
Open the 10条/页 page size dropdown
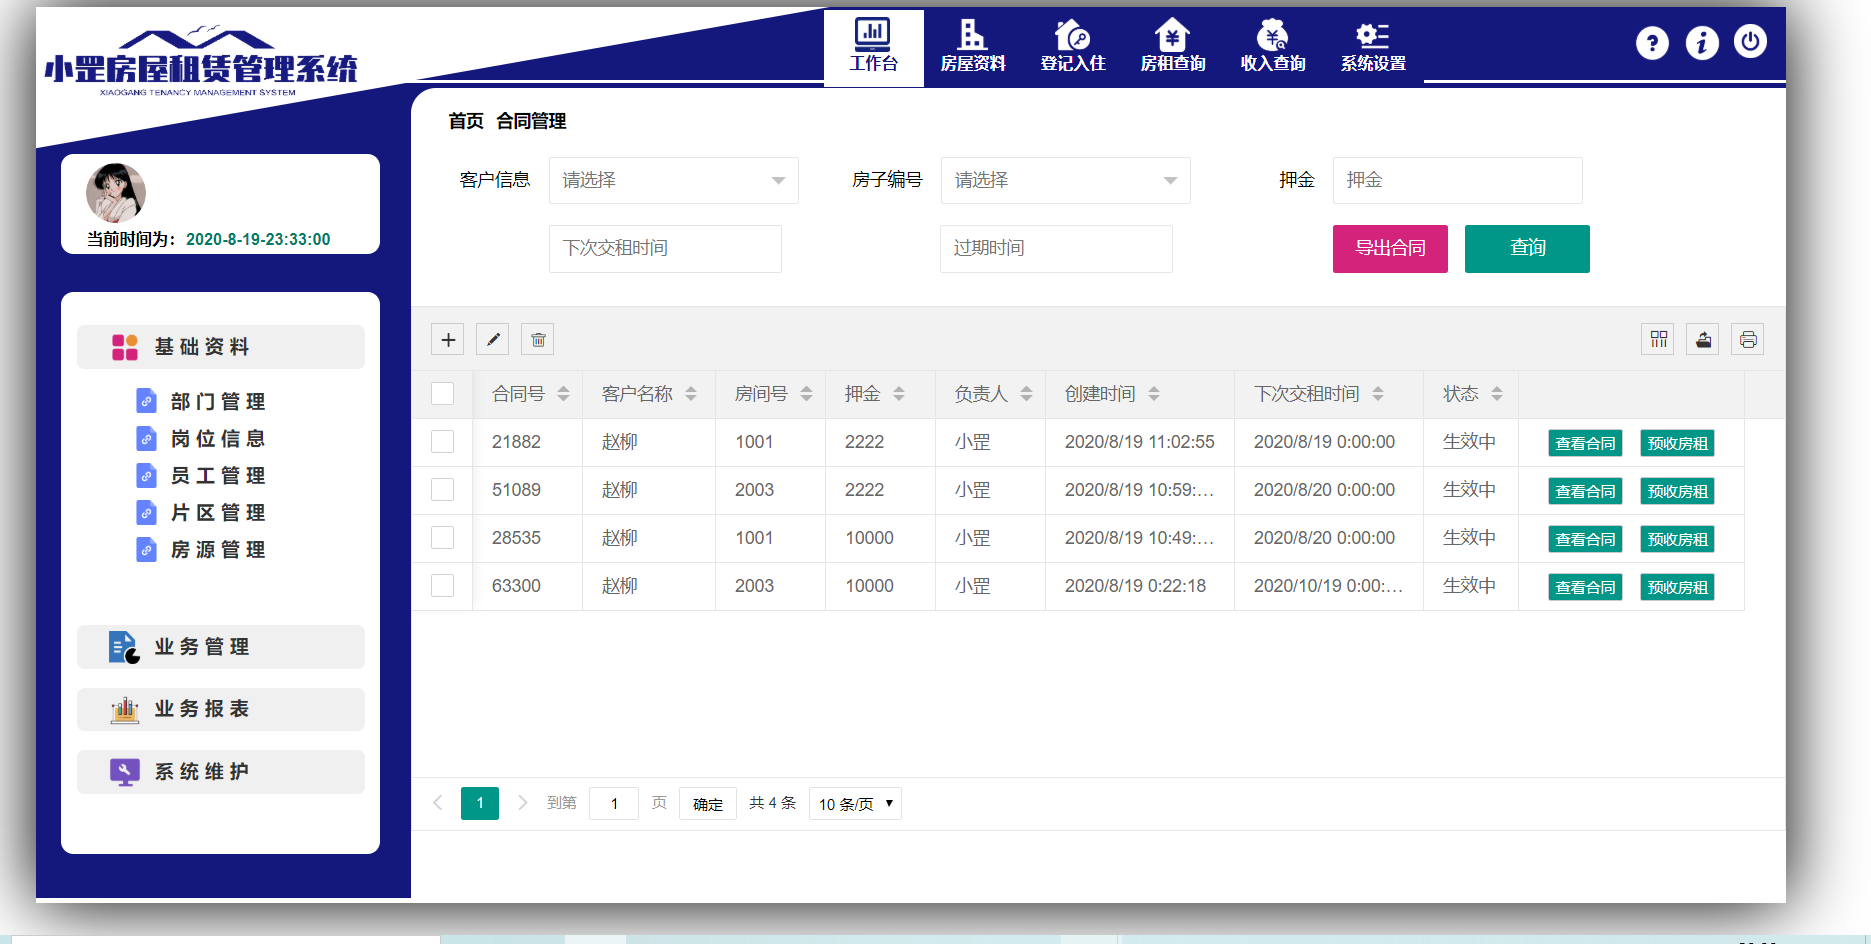[854, 803]
